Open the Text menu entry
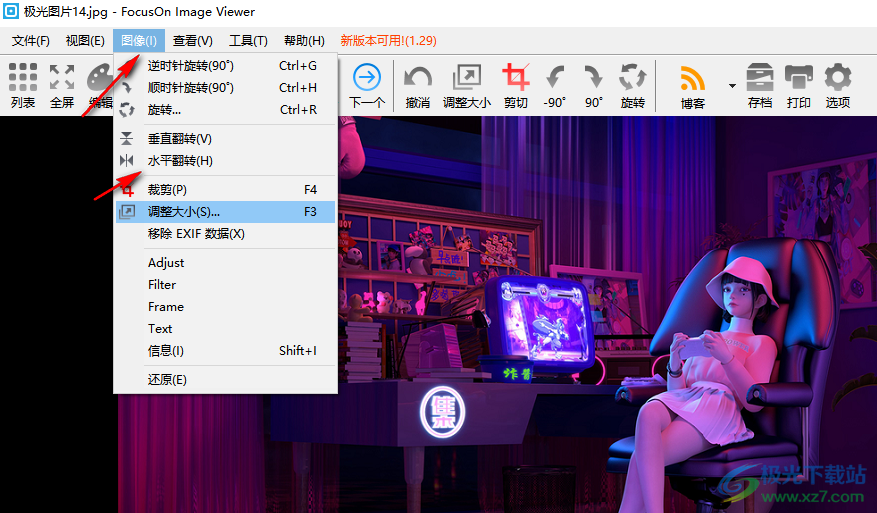 (225, 329)
